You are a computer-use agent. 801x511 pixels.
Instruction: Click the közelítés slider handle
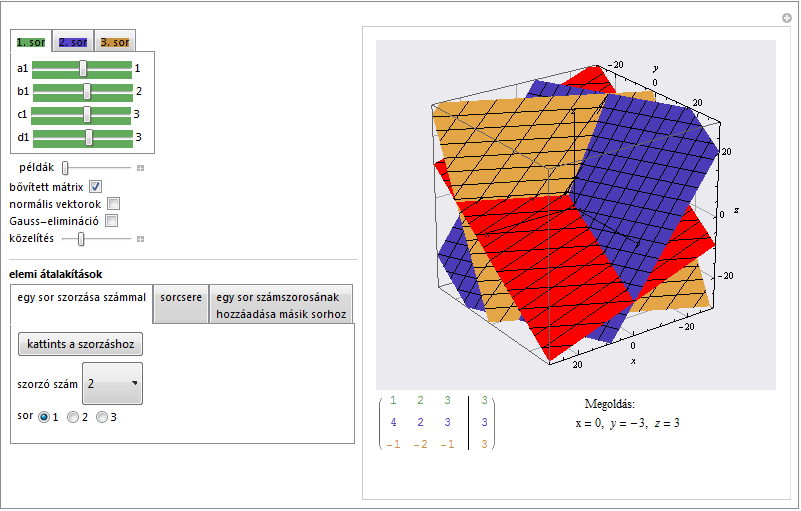[81, 239]
